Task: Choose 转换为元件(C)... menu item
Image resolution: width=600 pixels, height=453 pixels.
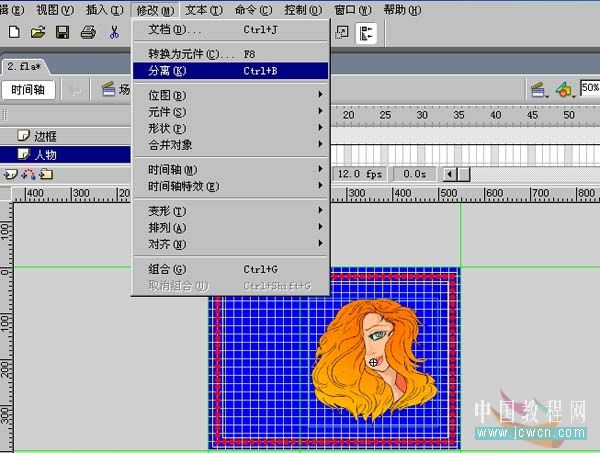Action: 230,54
